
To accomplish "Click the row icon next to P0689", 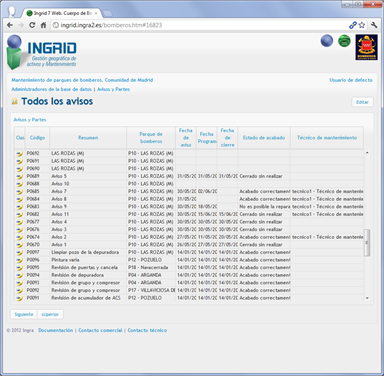I will point(20,176).
